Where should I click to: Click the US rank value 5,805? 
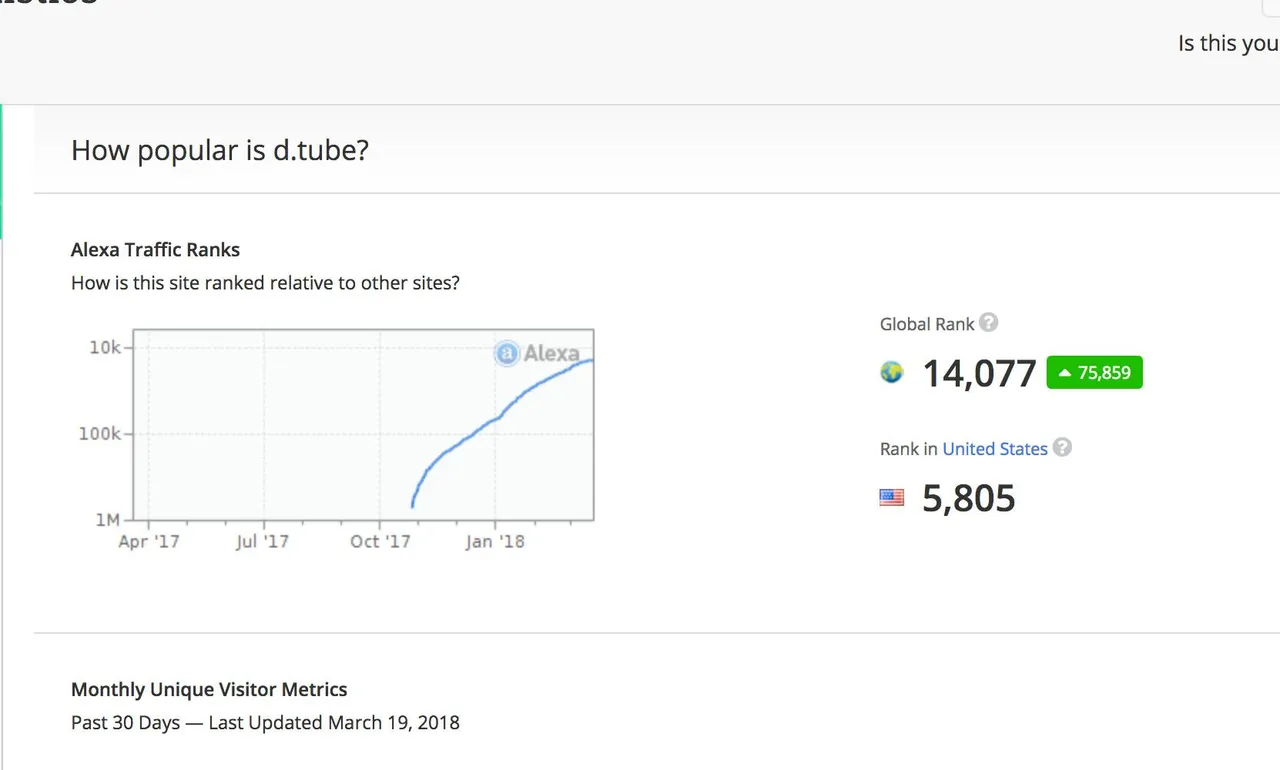(968, 498)
